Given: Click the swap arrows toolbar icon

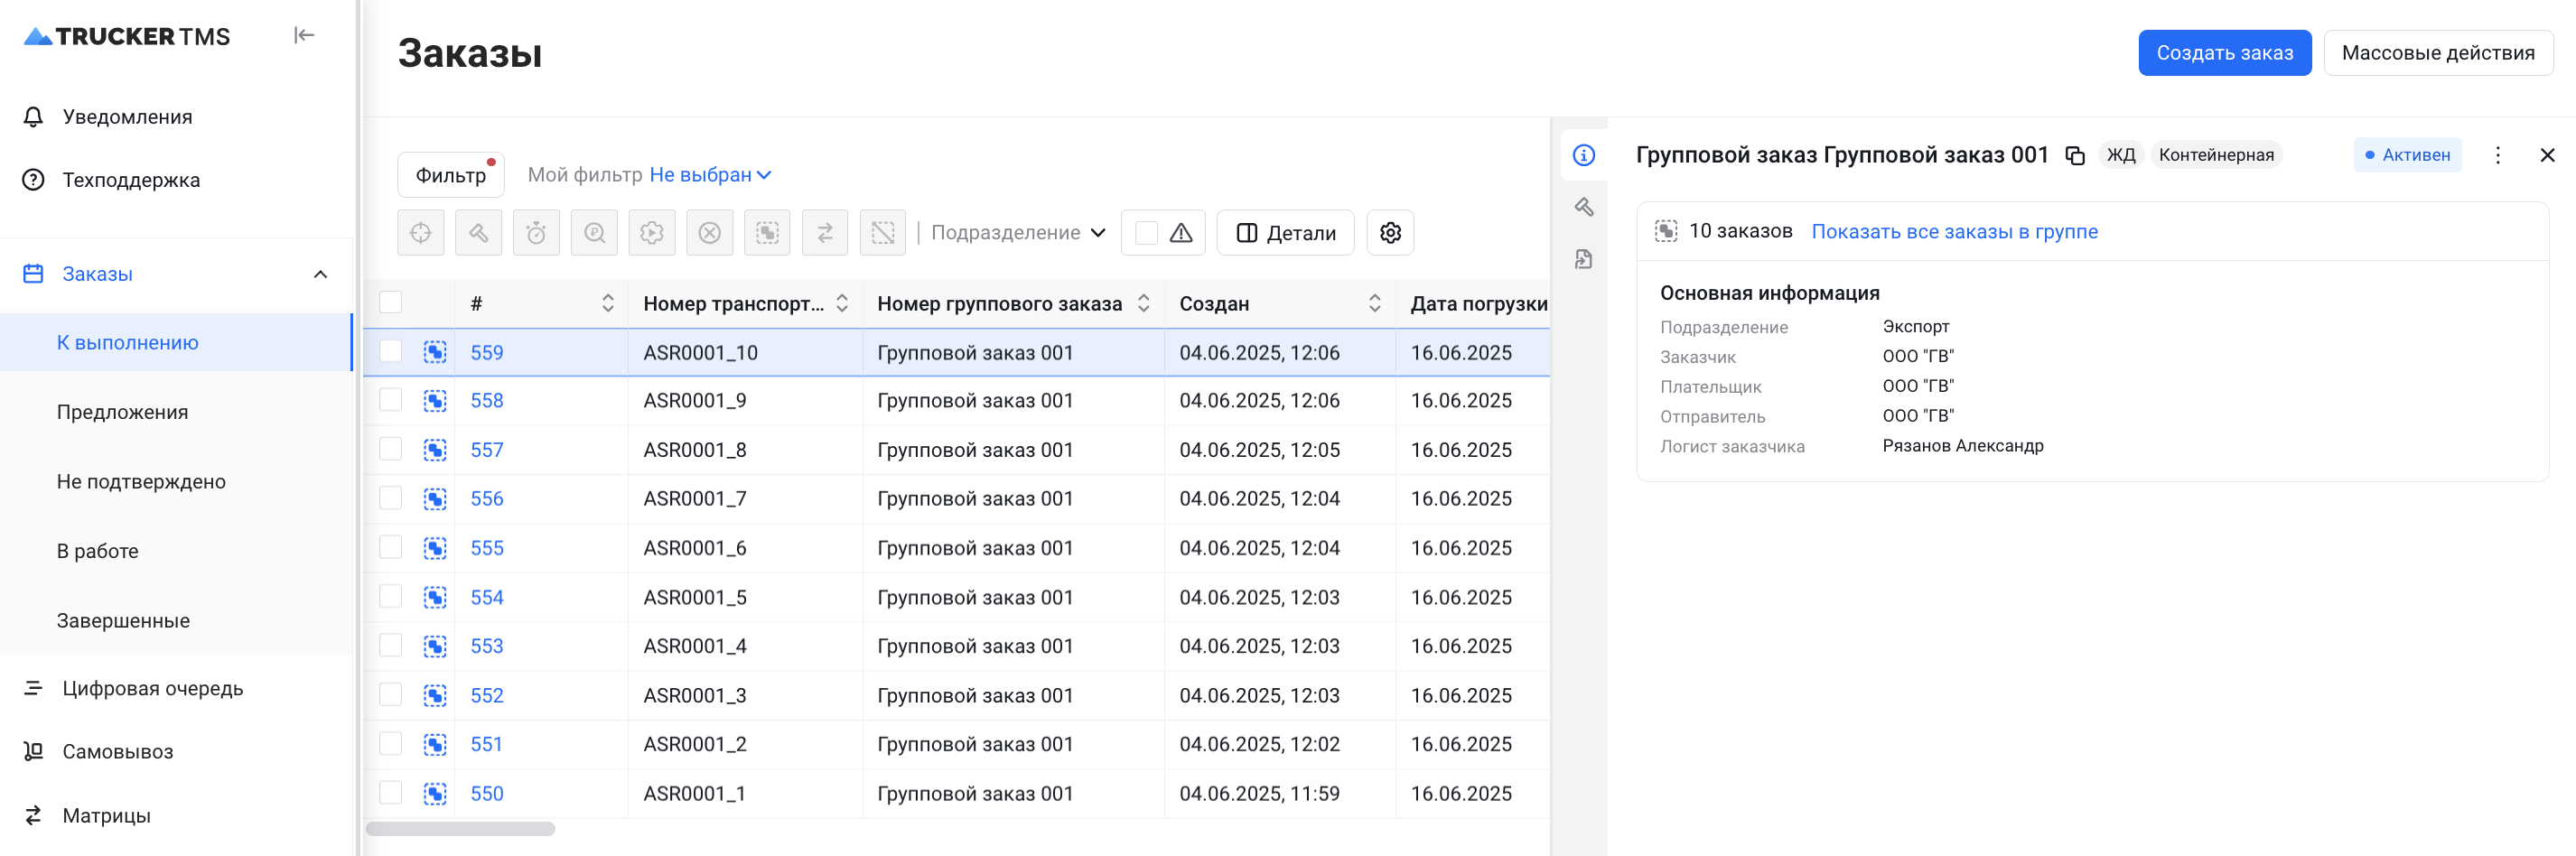Looking at the screenshot, I should click(825, 233).
